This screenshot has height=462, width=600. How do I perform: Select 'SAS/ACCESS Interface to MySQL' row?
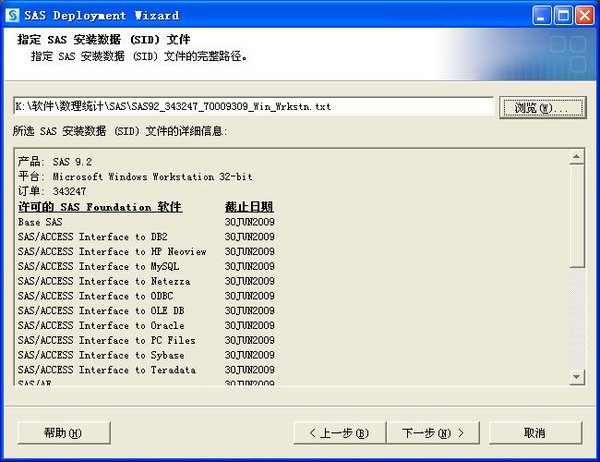click(146, 266)
